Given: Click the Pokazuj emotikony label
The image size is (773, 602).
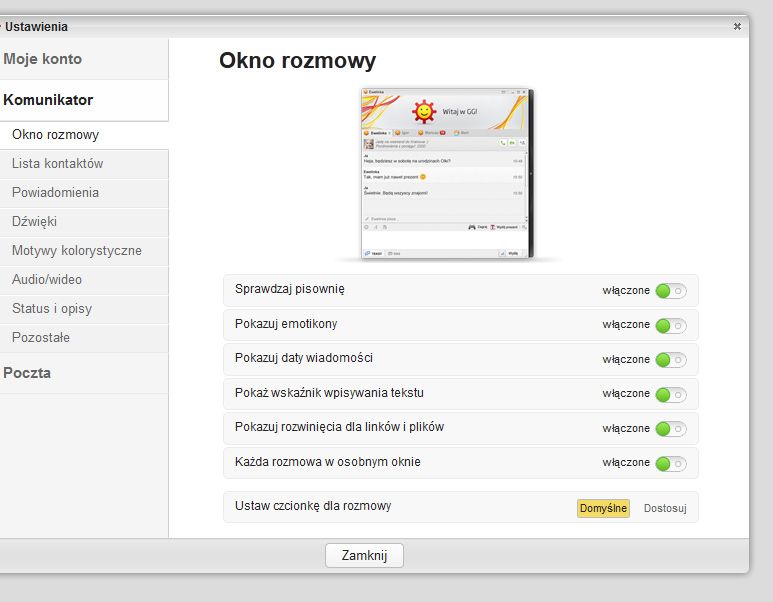Looking at the screenshot, I should click(286, 324).
